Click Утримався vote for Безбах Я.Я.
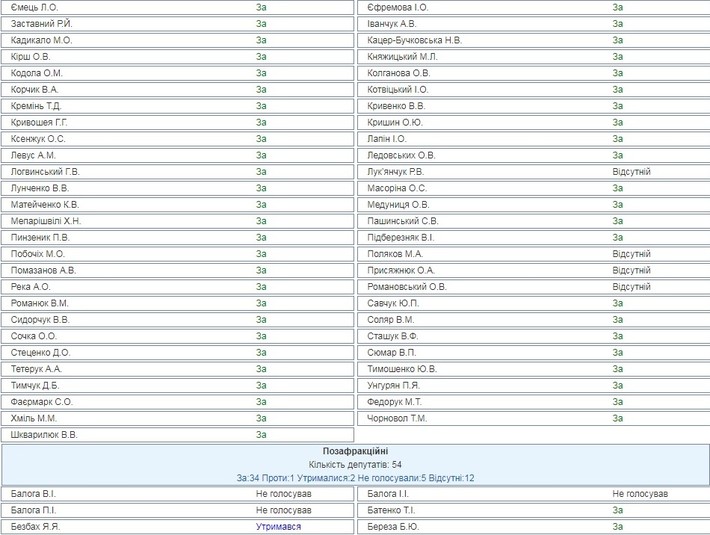 coord(278,526)
